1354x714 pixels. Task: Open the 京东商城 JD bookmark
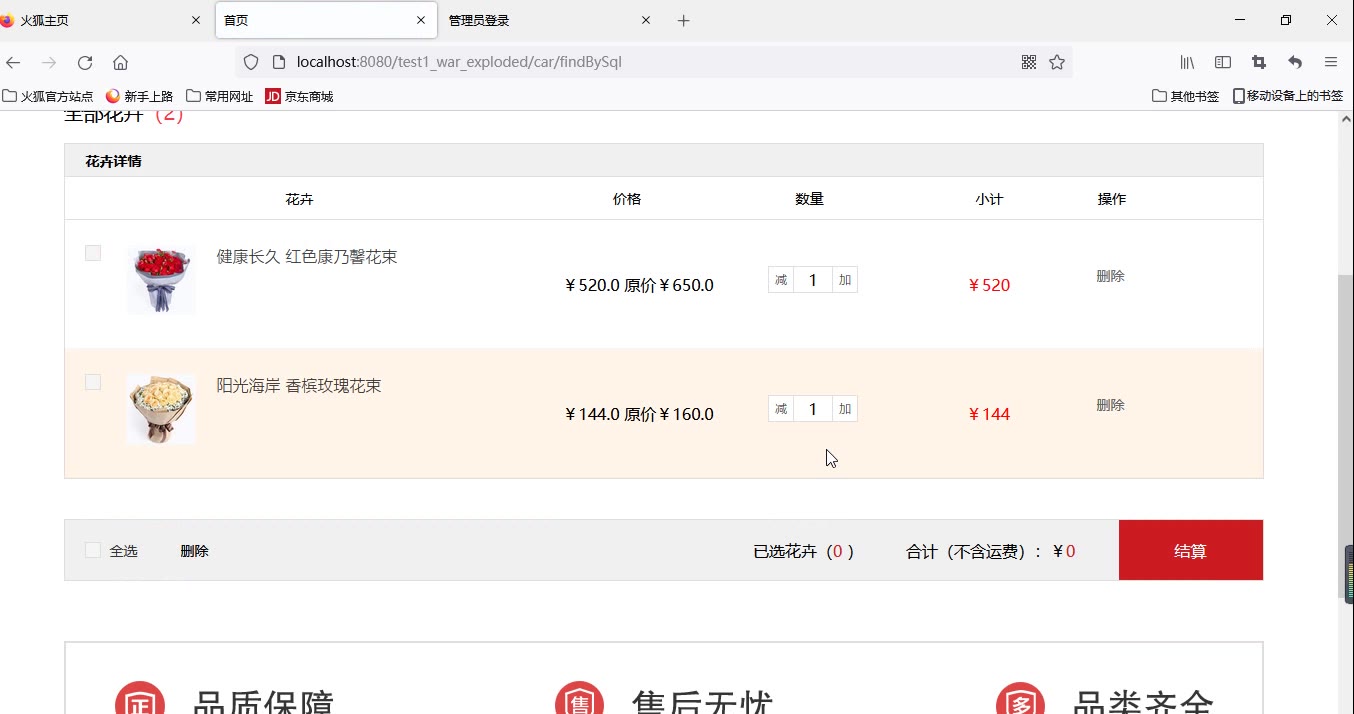click(299, 96)
